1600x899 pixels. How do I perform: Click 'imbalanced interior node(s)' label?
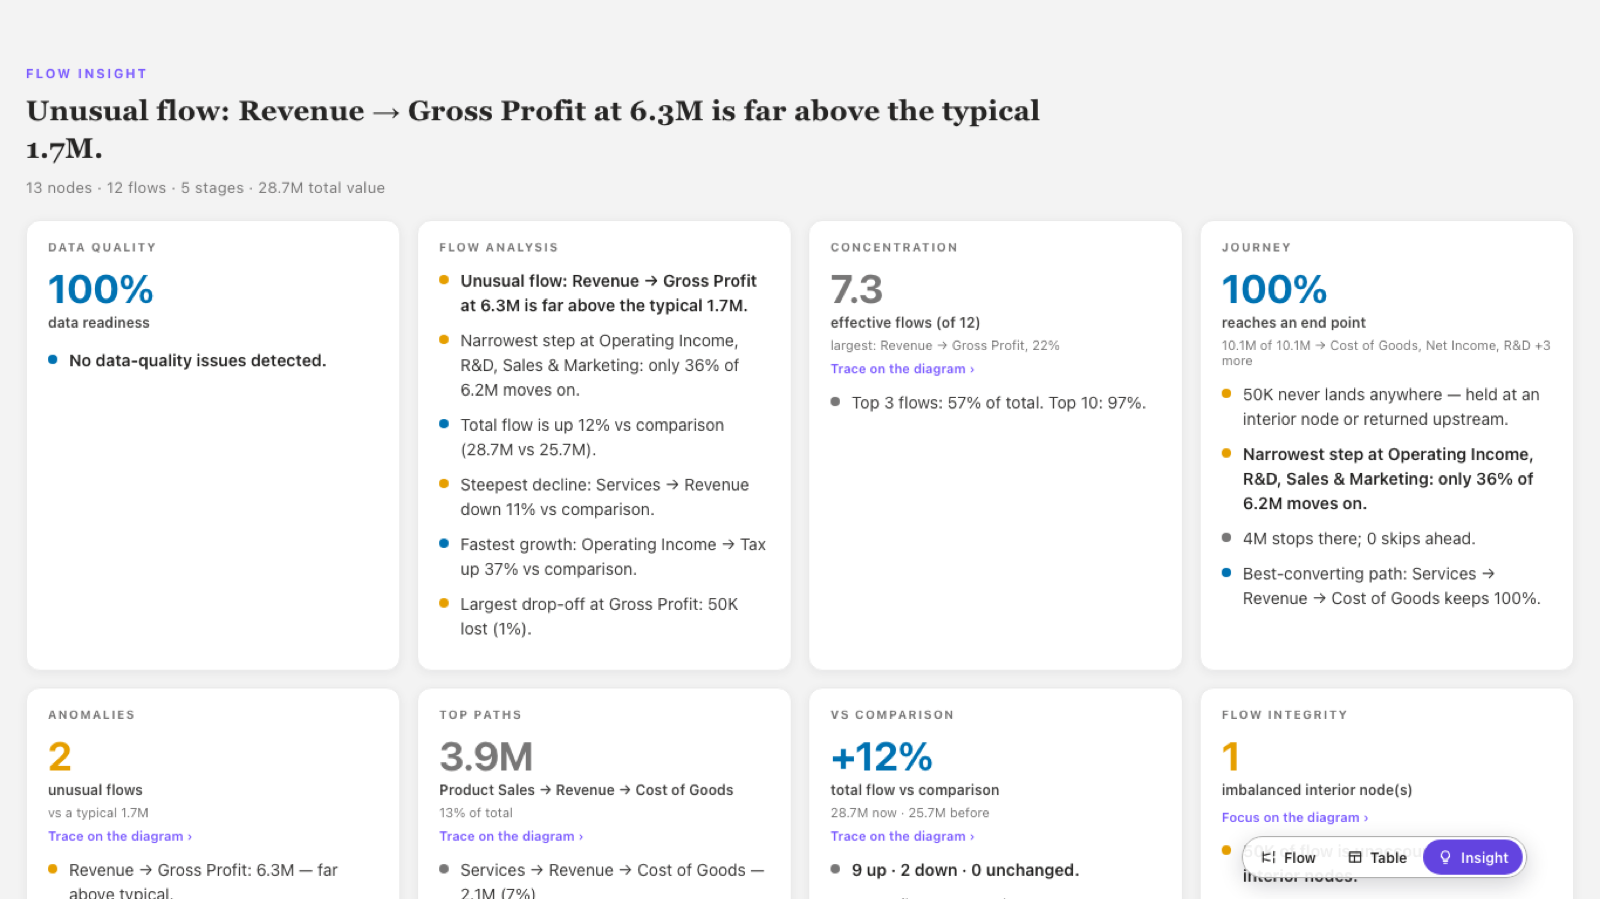(1317, 790)
